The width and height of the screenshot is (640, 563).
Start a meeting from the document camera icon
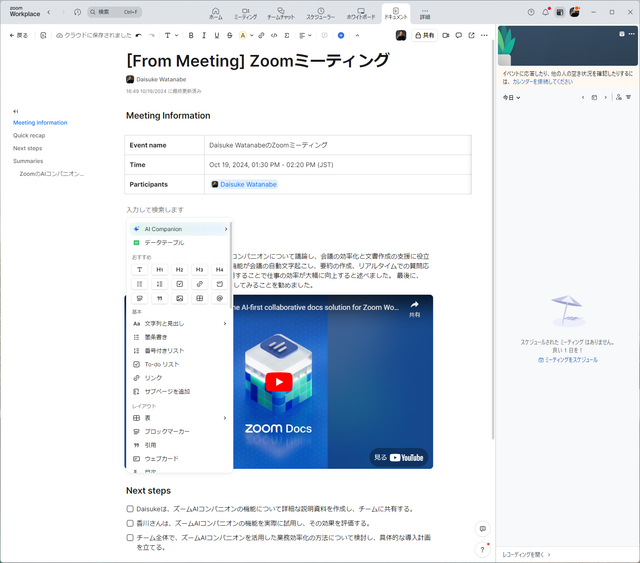pos(446,36)
